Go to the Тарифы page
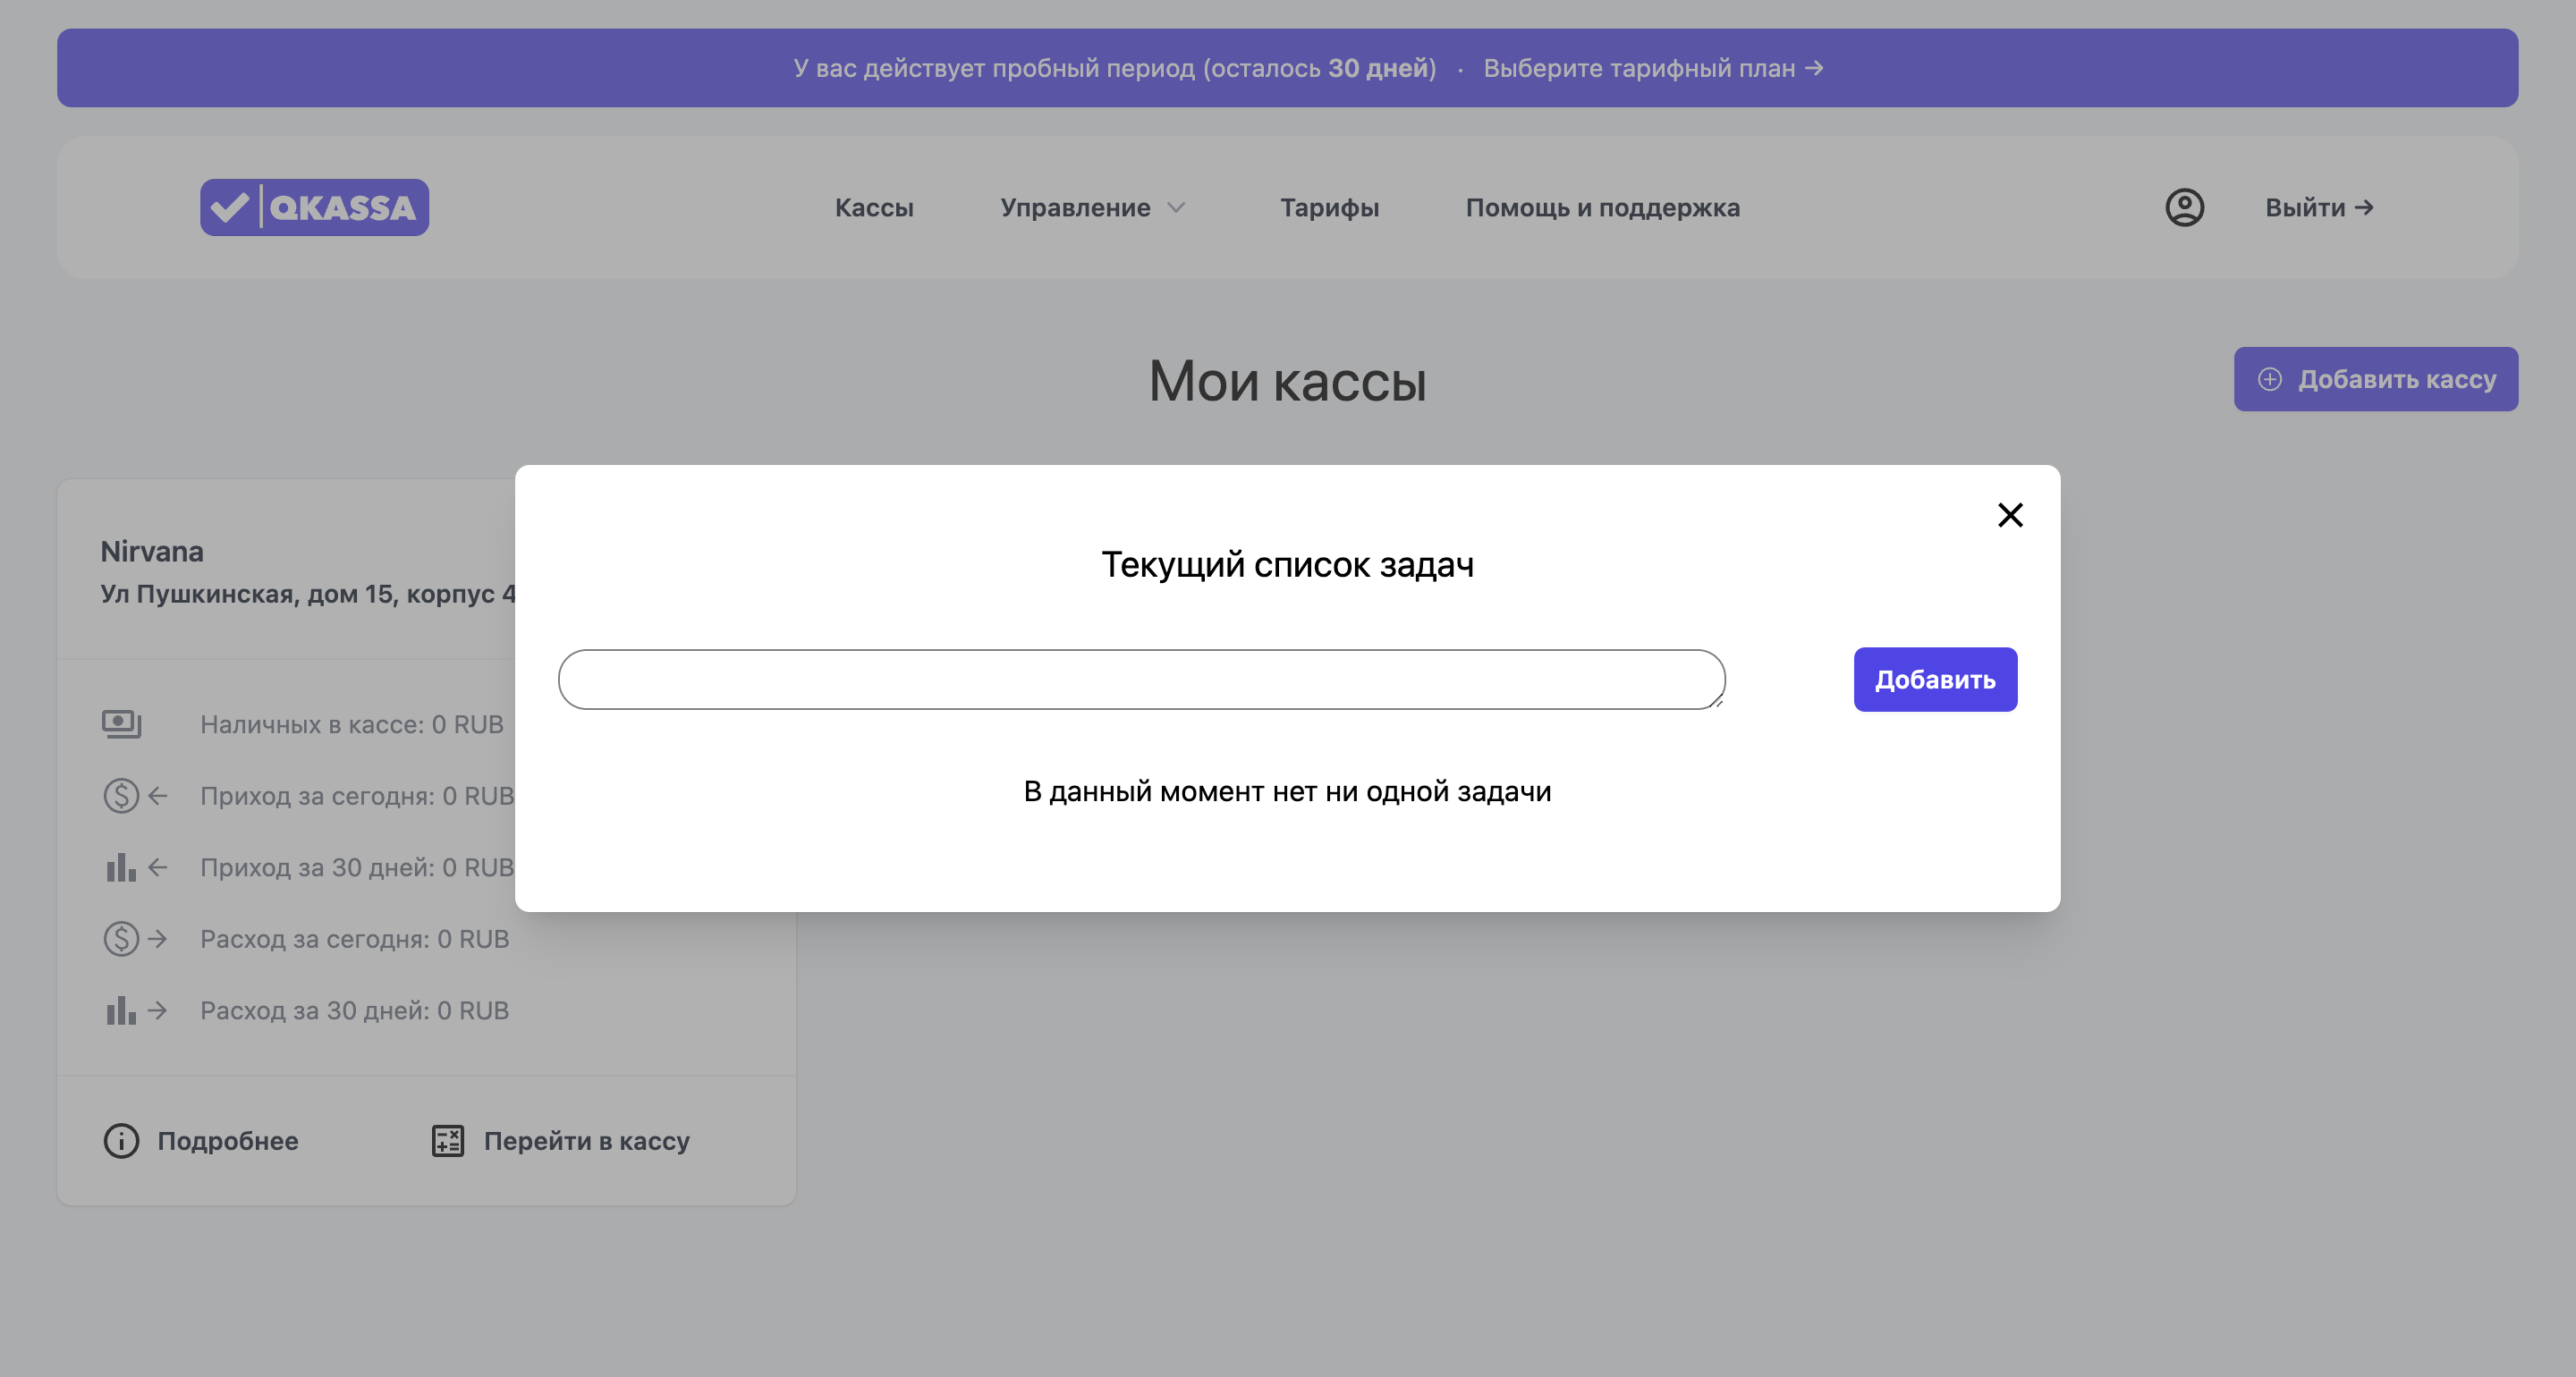The height and width of the screenshot is (1377, 2576). [x=1329, y=208]
